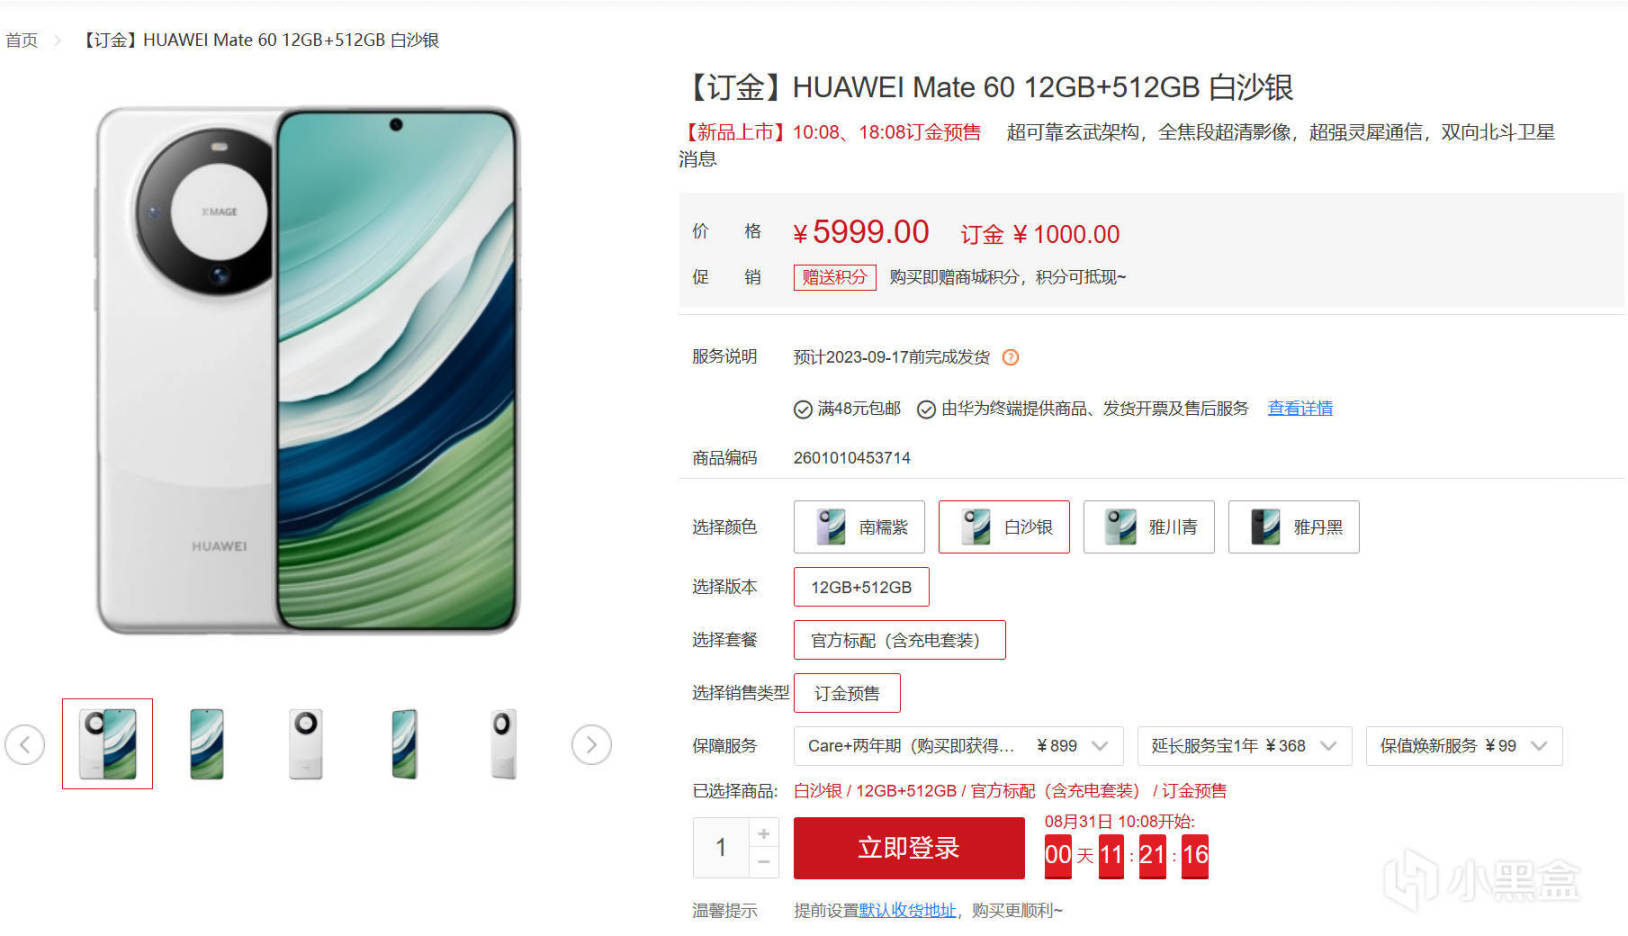Select the 雅川青 color option
The image size is (1628, 936).
[x=1149, y=527]
